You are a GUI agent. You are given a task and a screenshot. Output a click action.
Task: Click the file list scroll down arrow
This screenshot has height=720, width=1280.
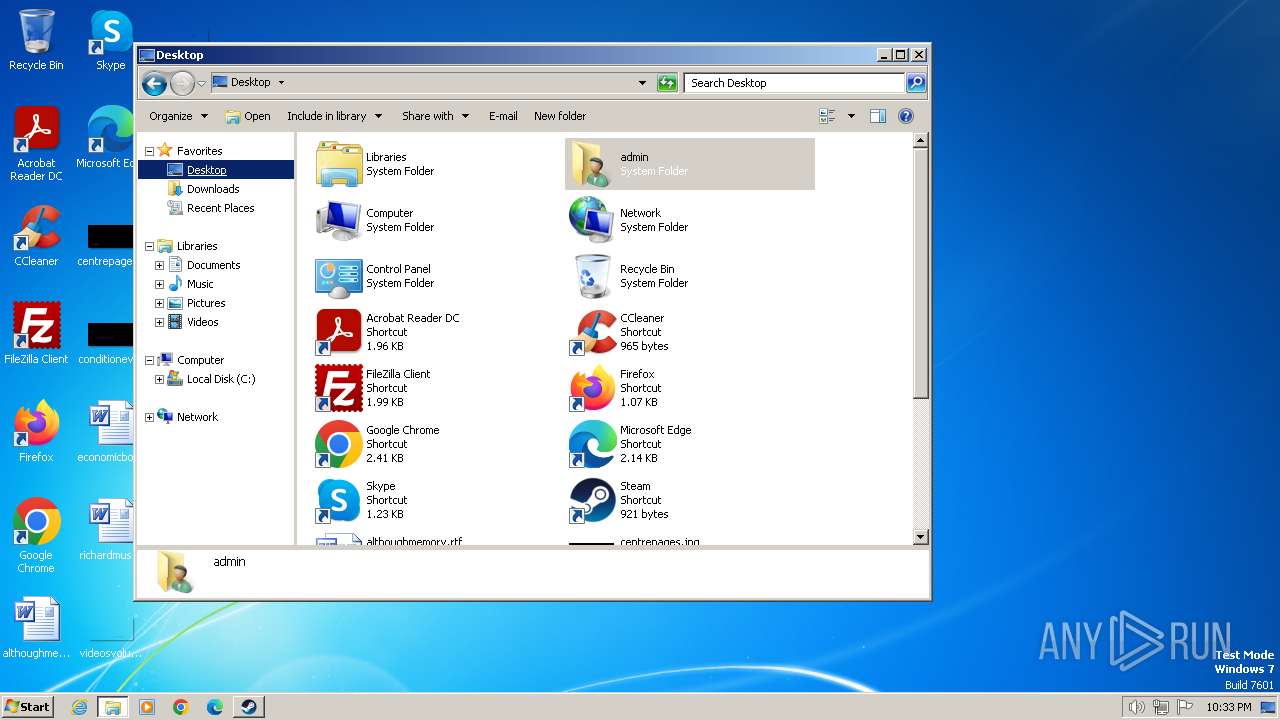921,537
